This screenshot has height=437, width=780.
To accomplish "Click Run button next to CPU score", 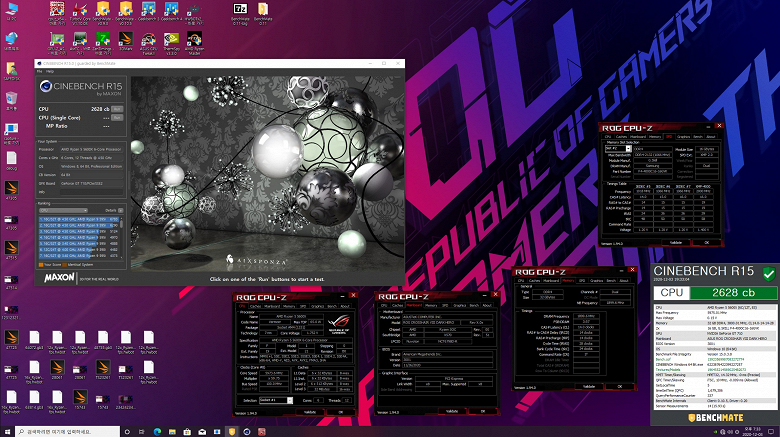I will 117,109.
